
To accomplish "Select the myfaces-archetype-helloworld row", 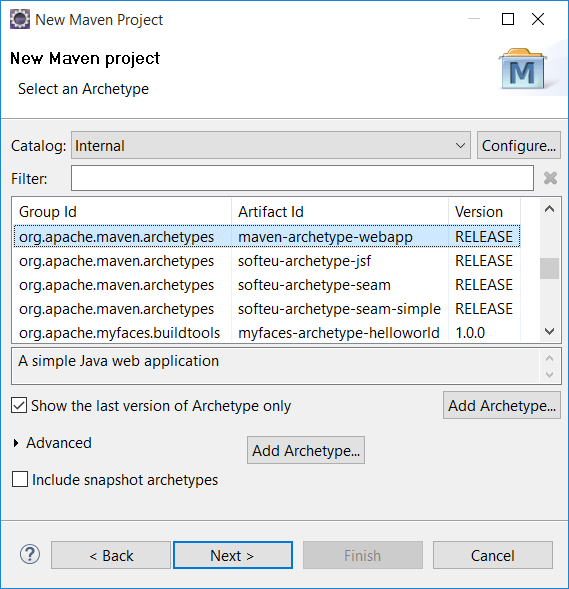I will click(x=267, y=333).
